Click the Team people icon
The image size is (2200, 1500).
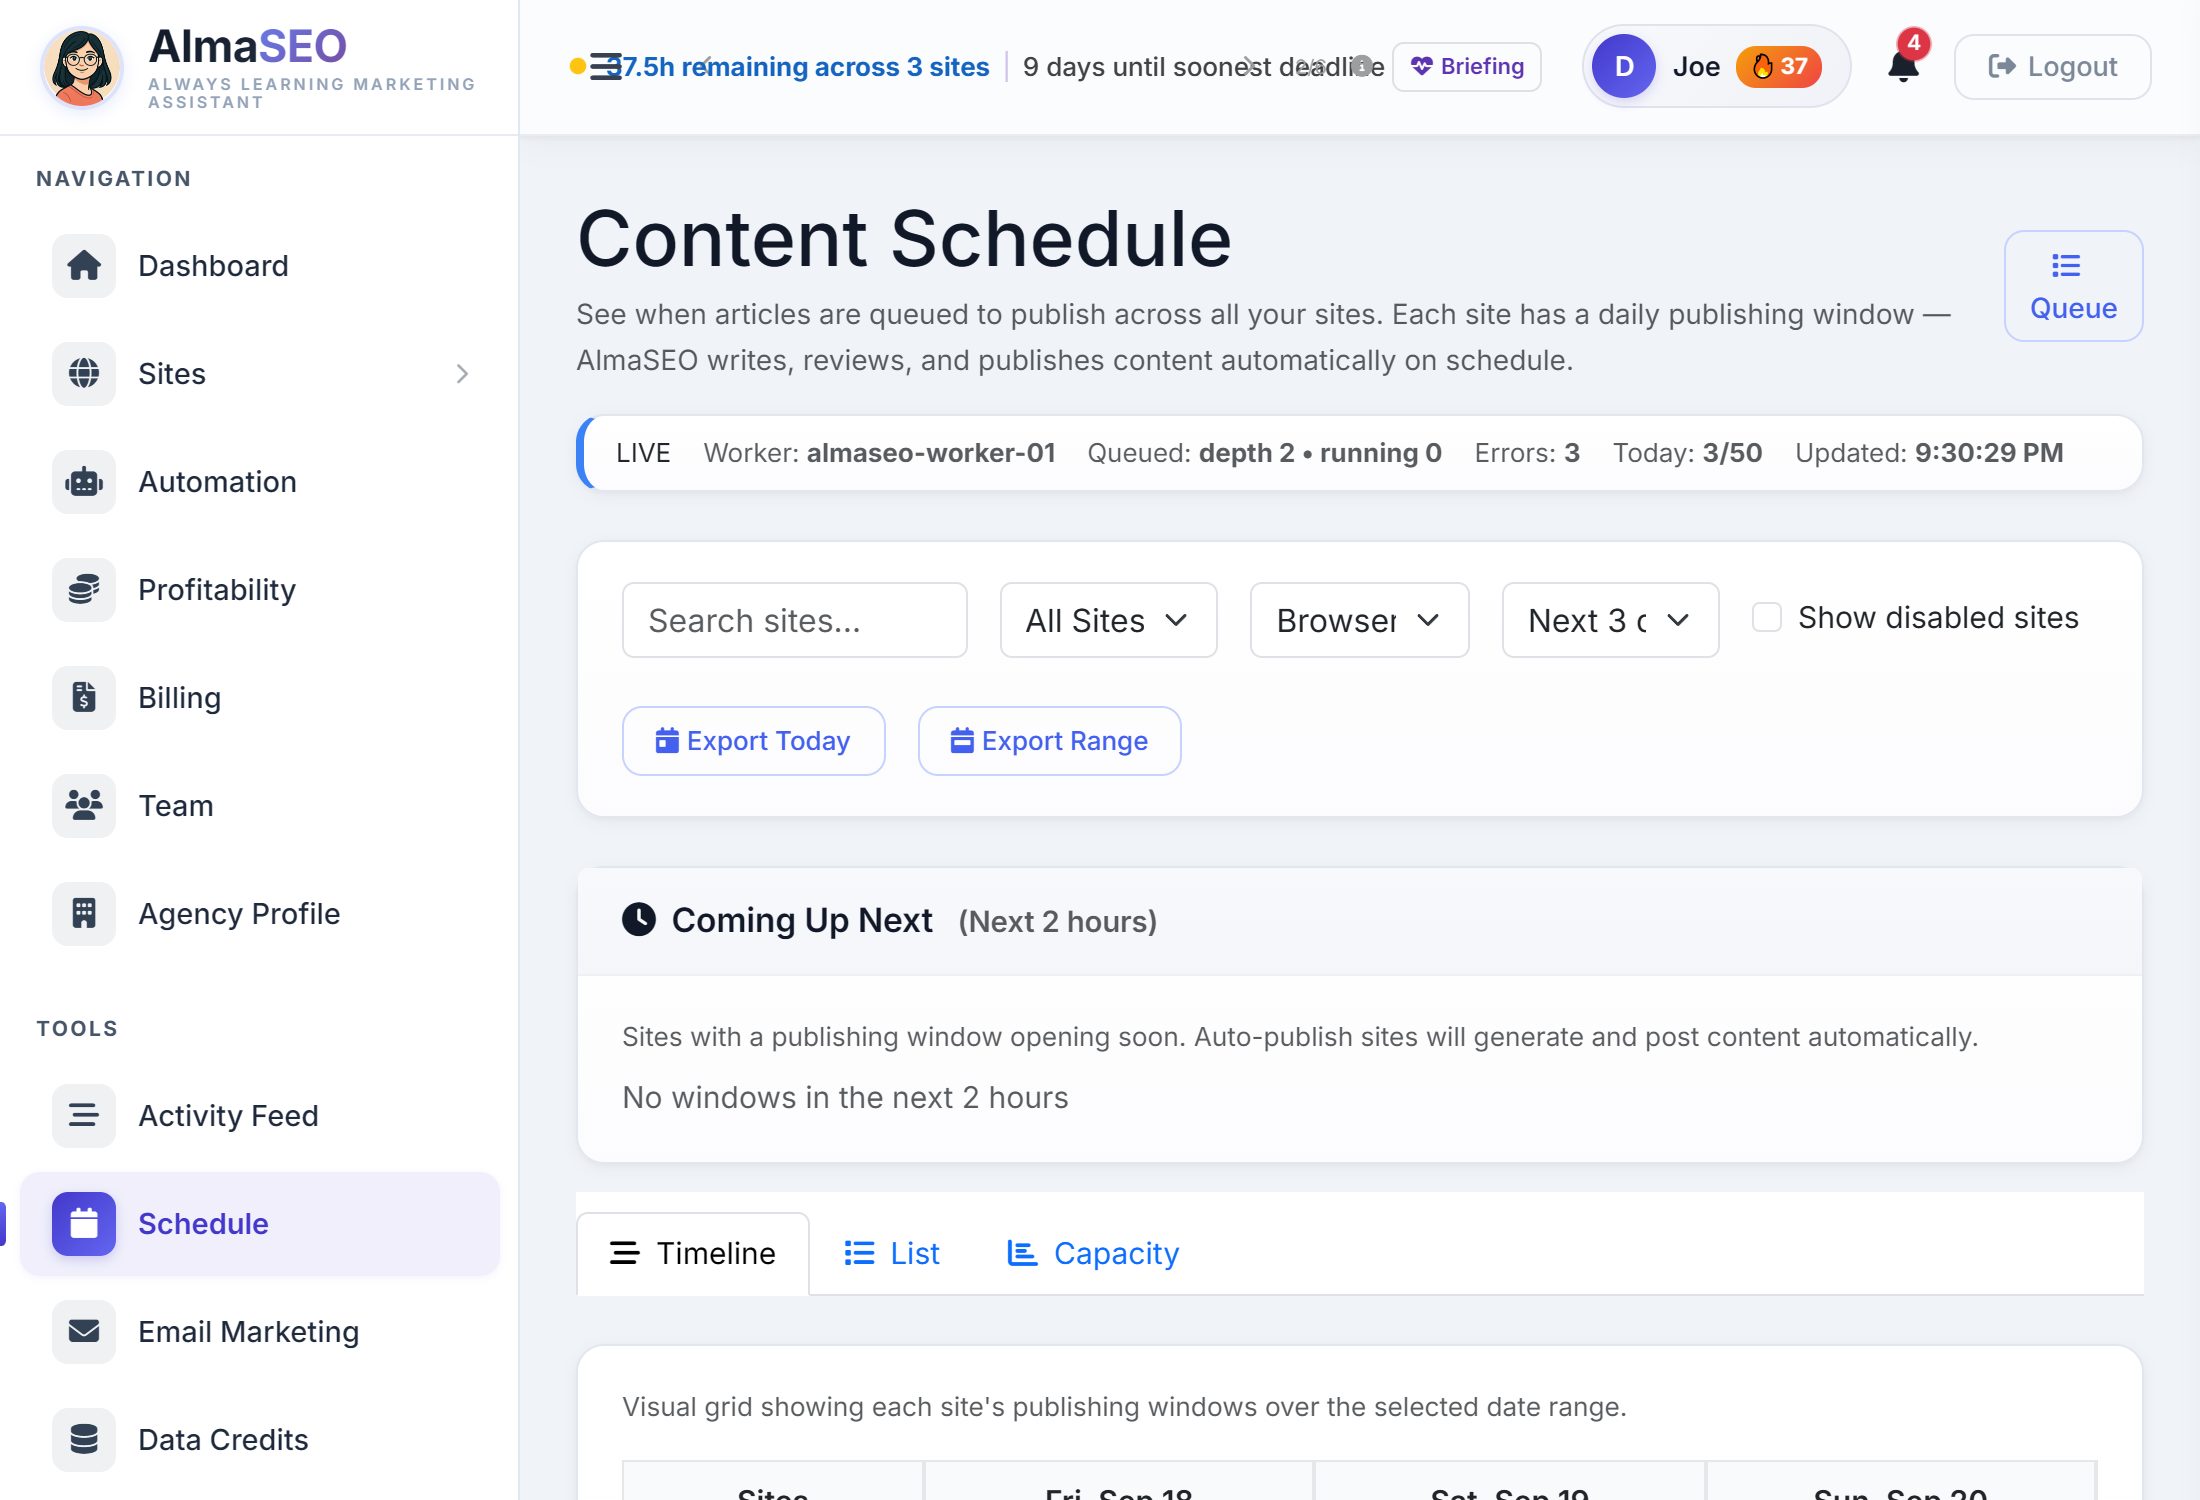pos(84,806)
